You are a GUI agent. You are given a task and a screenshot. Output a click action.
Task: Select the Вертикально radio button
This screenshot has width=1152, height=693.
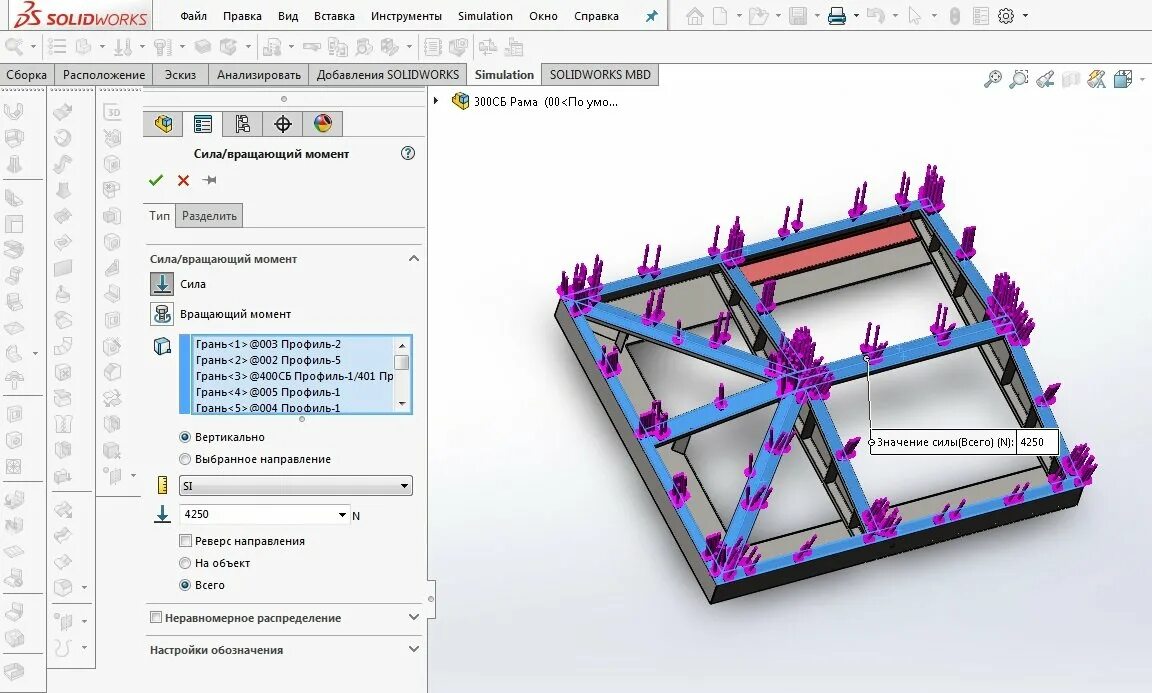pyautogui.click(x=185, y=437)
